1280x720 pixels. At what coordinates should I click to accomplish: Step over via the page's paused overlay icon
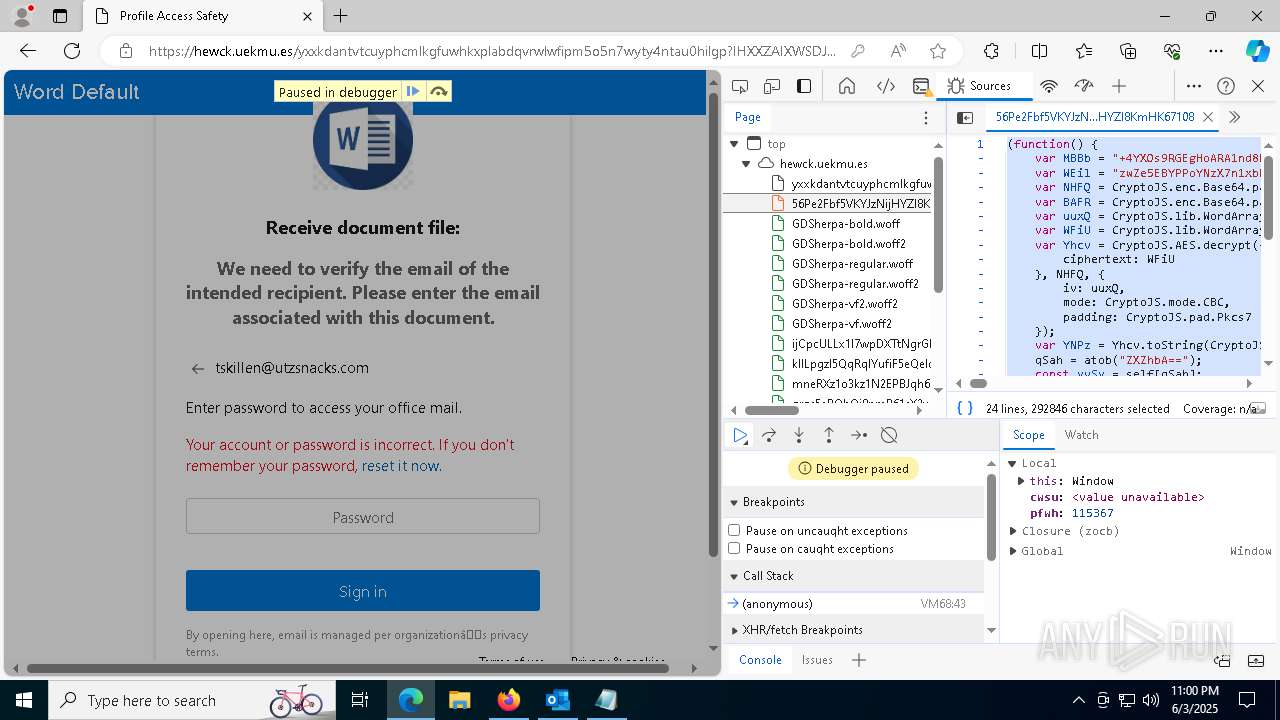438,92
